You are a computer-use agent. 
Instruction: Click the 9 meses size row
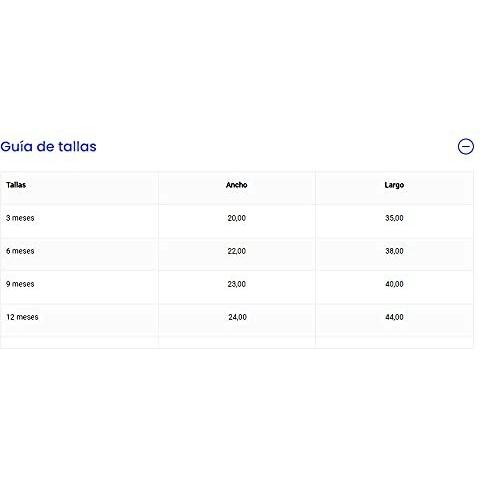237,284
